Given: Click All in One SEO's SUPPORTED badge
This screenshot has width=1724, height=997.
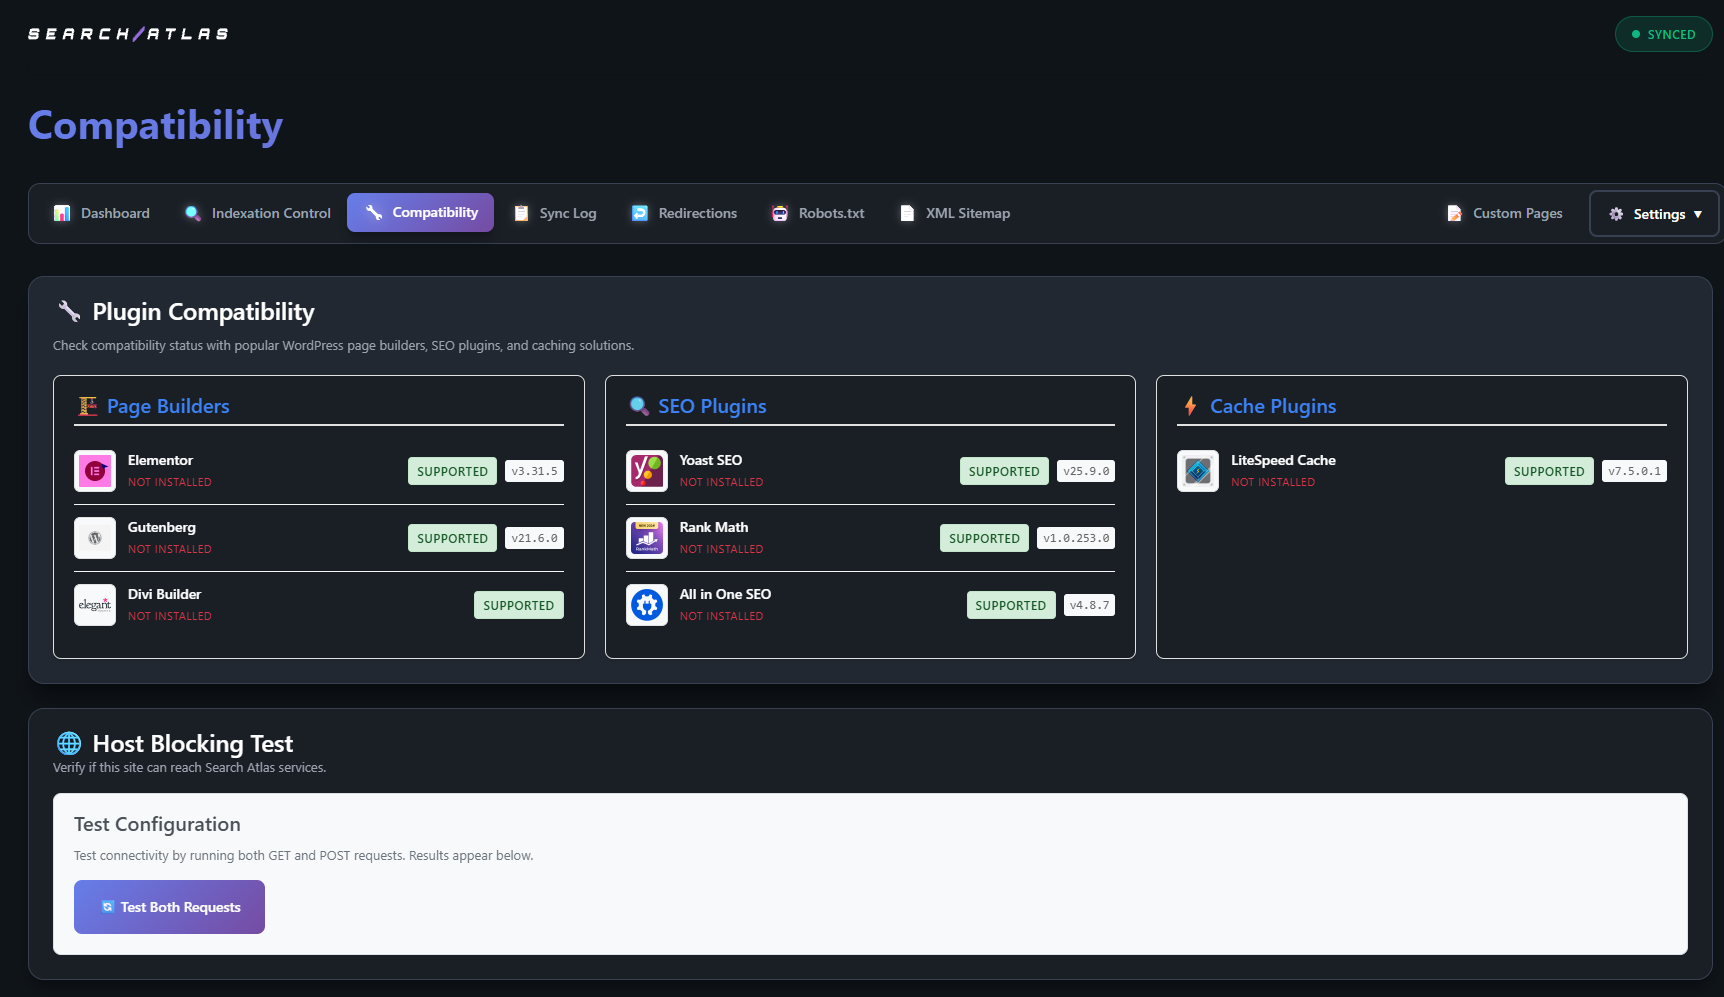Looking at the screenshot, I should [x=1011, y=605].
